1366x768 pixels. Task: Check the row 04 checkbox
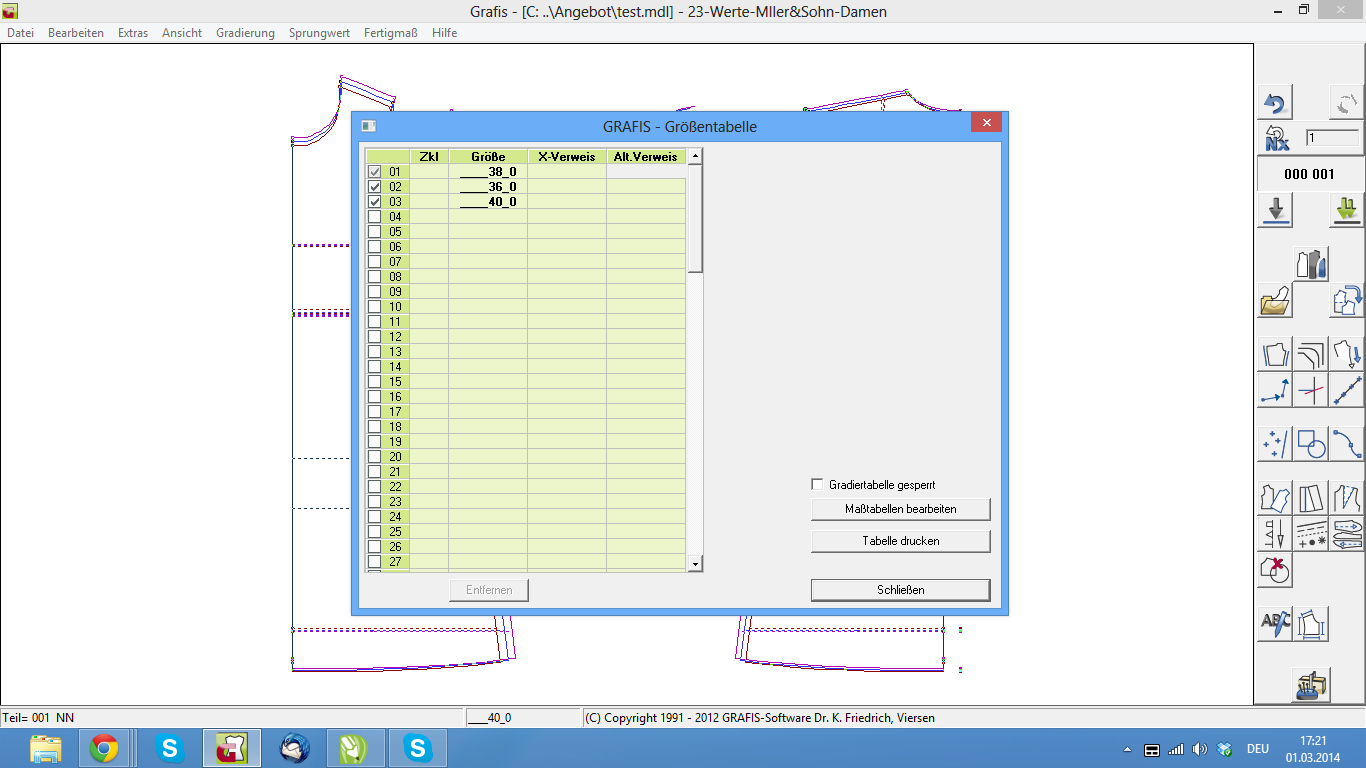(375, 217)
